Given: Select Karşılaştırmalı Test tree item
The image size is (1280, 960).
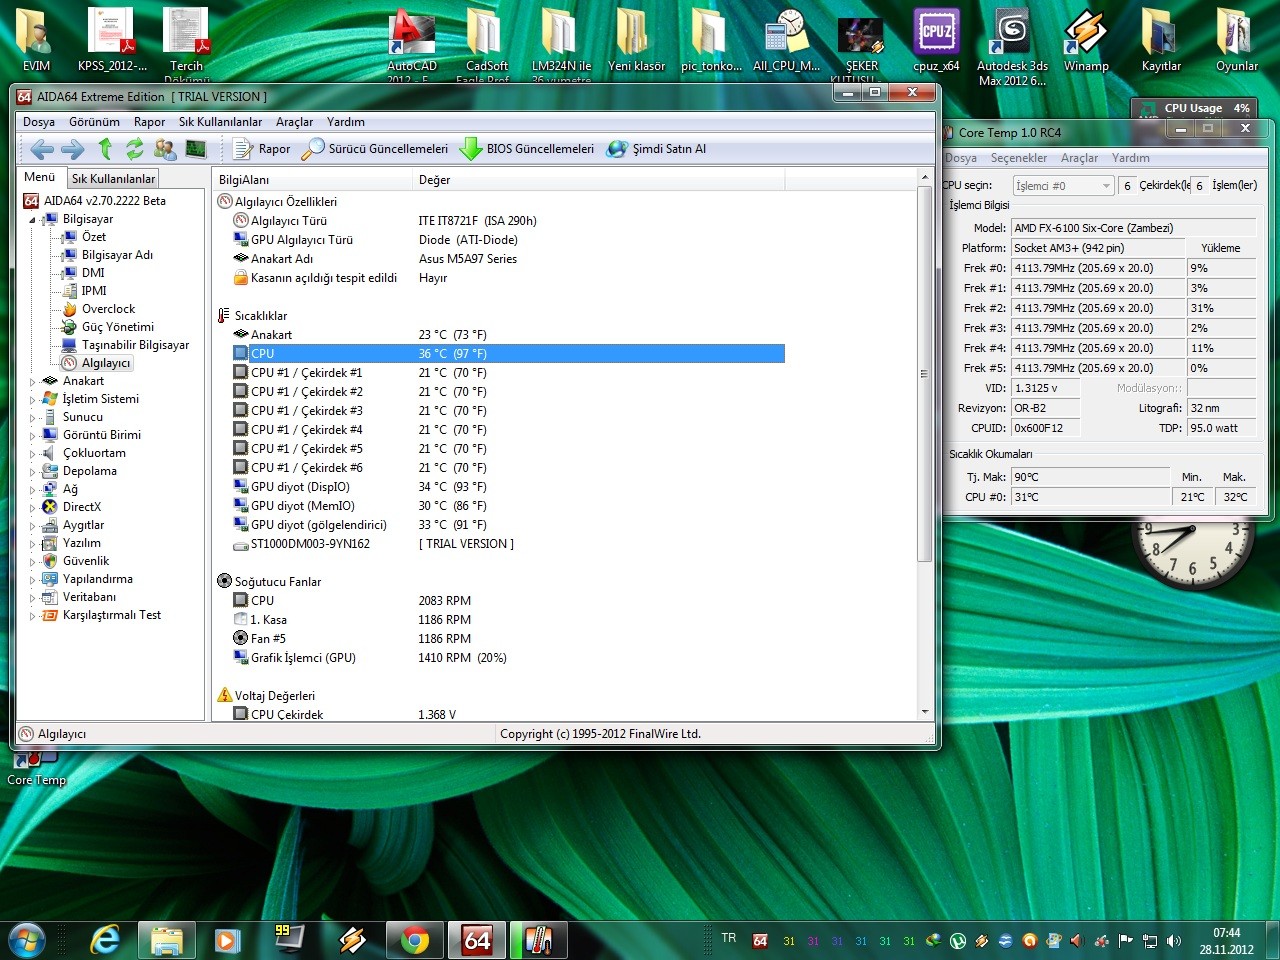Looking at the screenshot, I should pyautogui.click(x=112, y=615).
